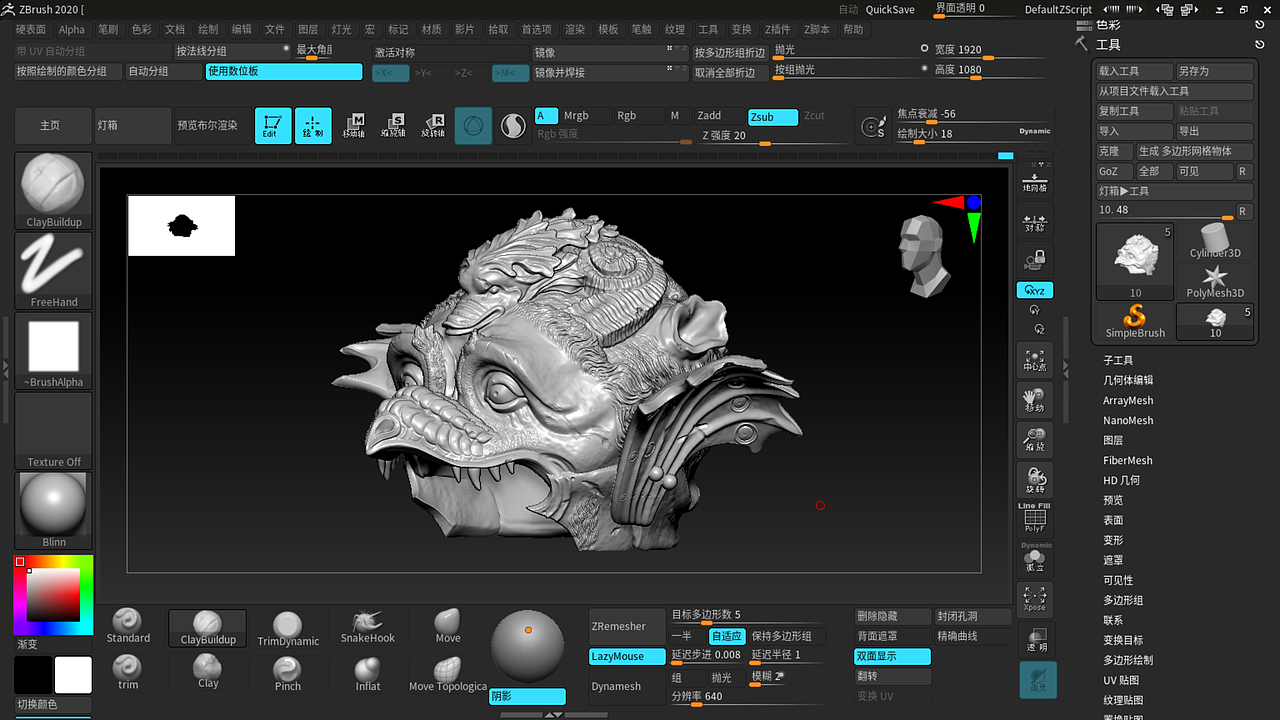Select the Clay brush
Image resolution: width=1280 pixels, height=720 pixels.
point(208,673)
